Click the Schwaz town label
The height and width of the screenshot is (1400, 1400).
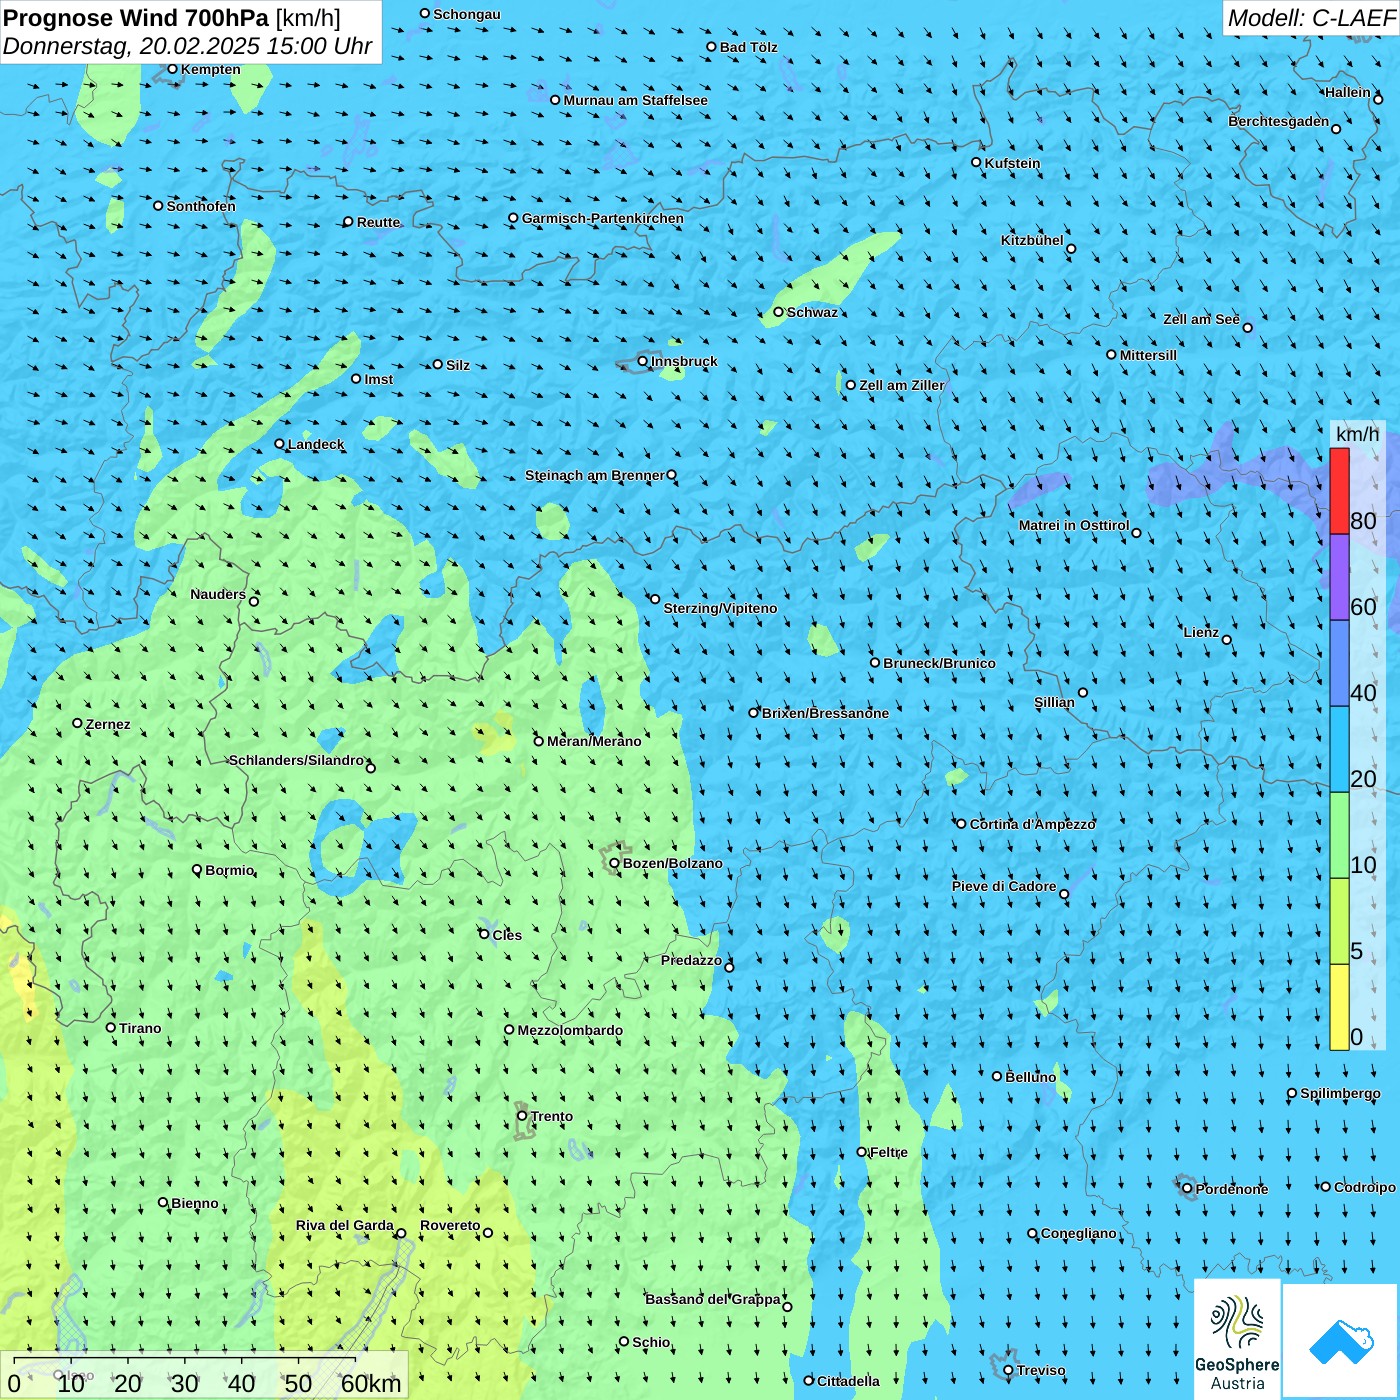(812, 312)
